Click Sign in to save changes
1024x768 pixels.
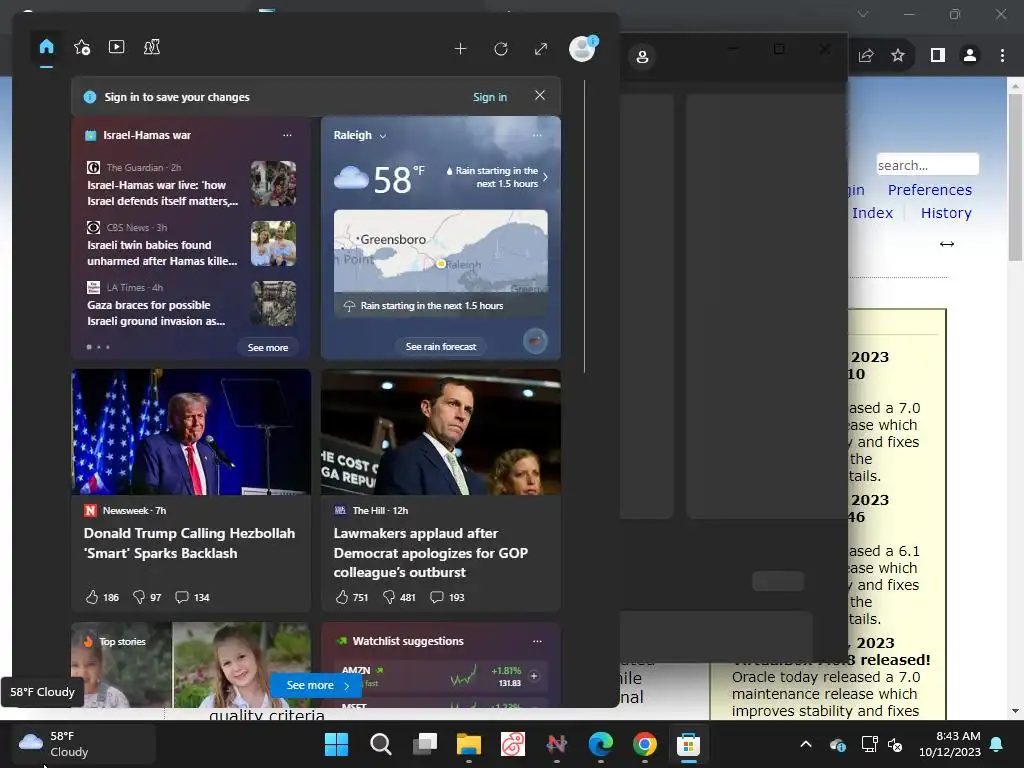pyautogui.click(x=490, y=97)
